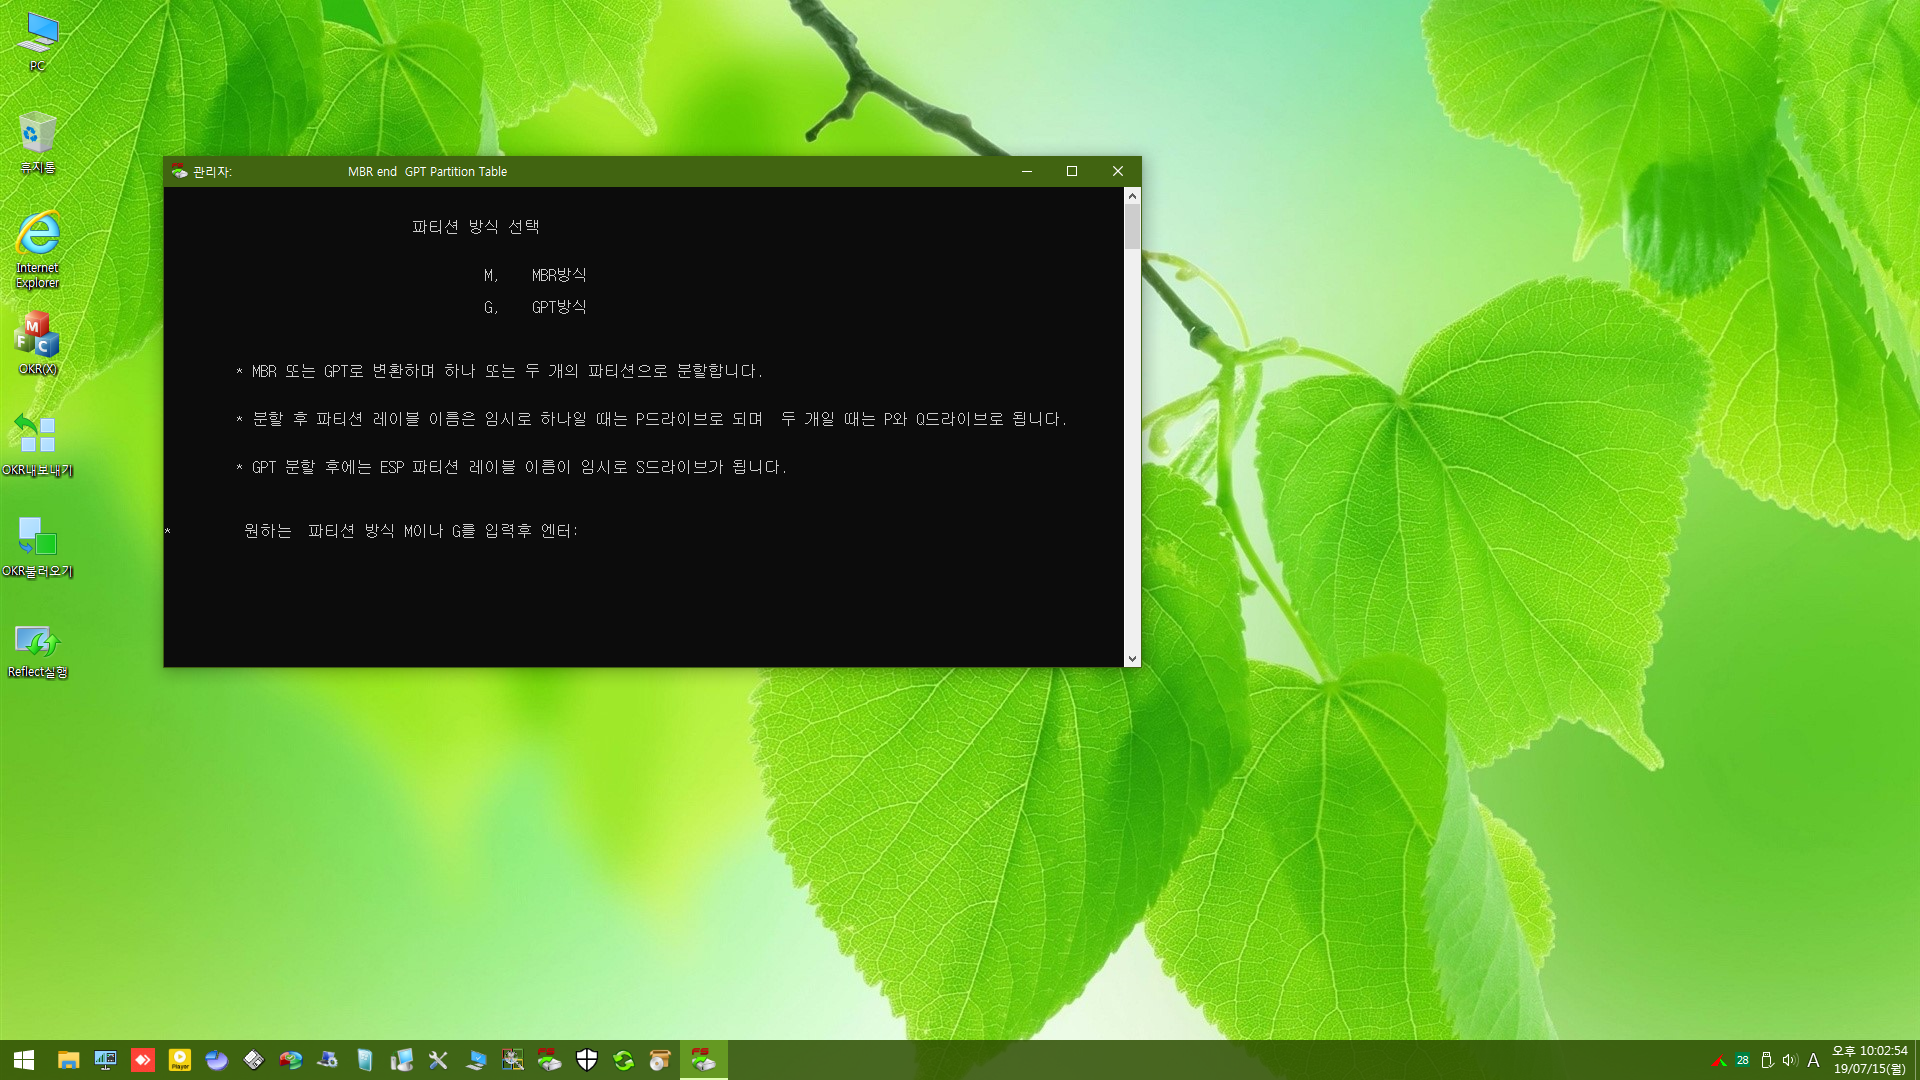Open File Explorer from the taskbar
Screen dimensions: 1920x1080
tap(68, 1060)
